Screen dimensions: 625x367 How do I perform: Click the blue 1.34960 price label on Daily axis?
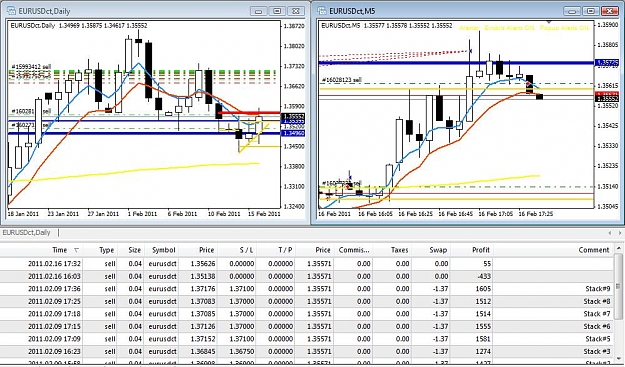[293, 133]
